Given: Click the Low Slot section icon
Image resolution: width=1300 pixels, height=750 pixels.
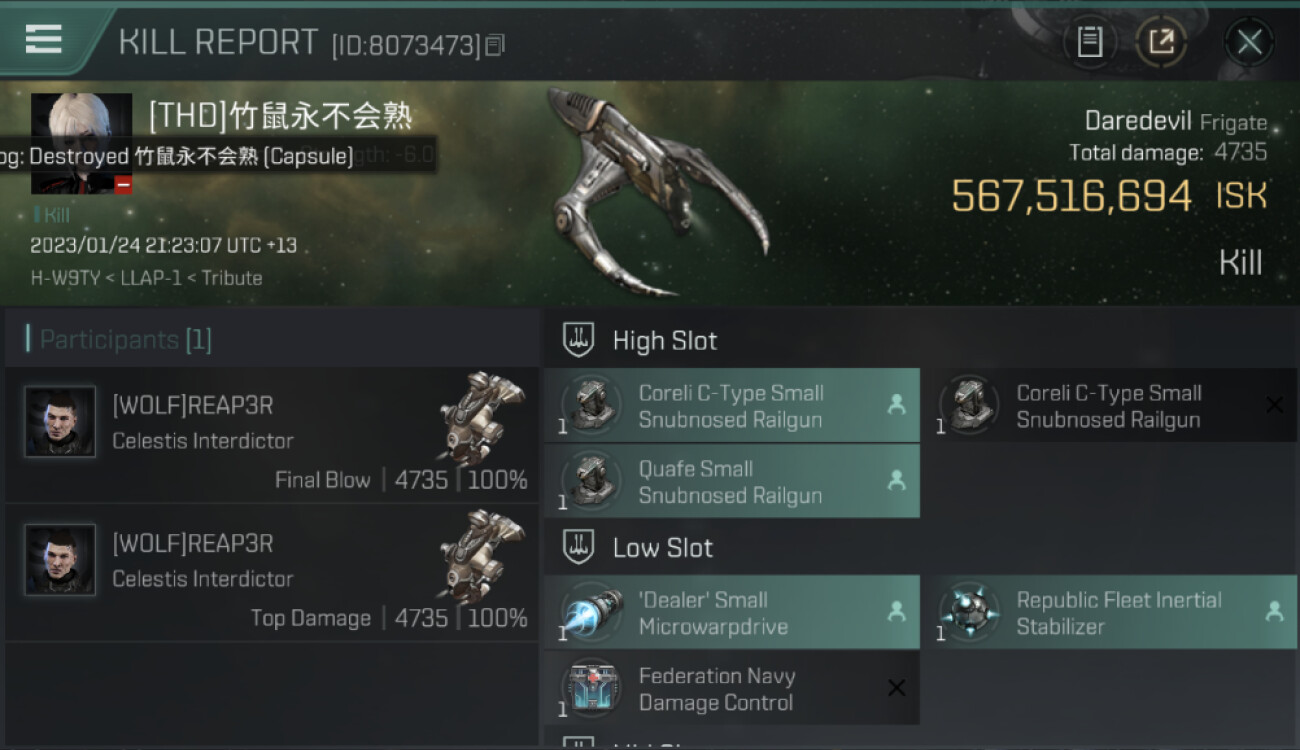Looking at the screenshot, I should 578,547.
